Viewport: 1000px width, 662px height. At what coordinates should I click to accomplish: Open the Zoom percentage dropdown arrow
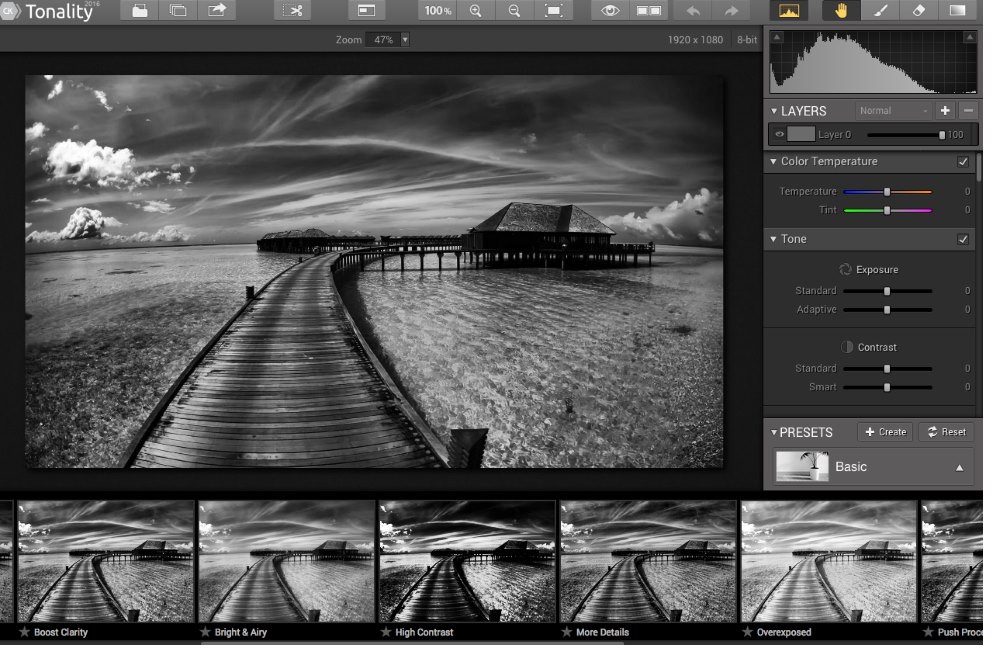404,40
